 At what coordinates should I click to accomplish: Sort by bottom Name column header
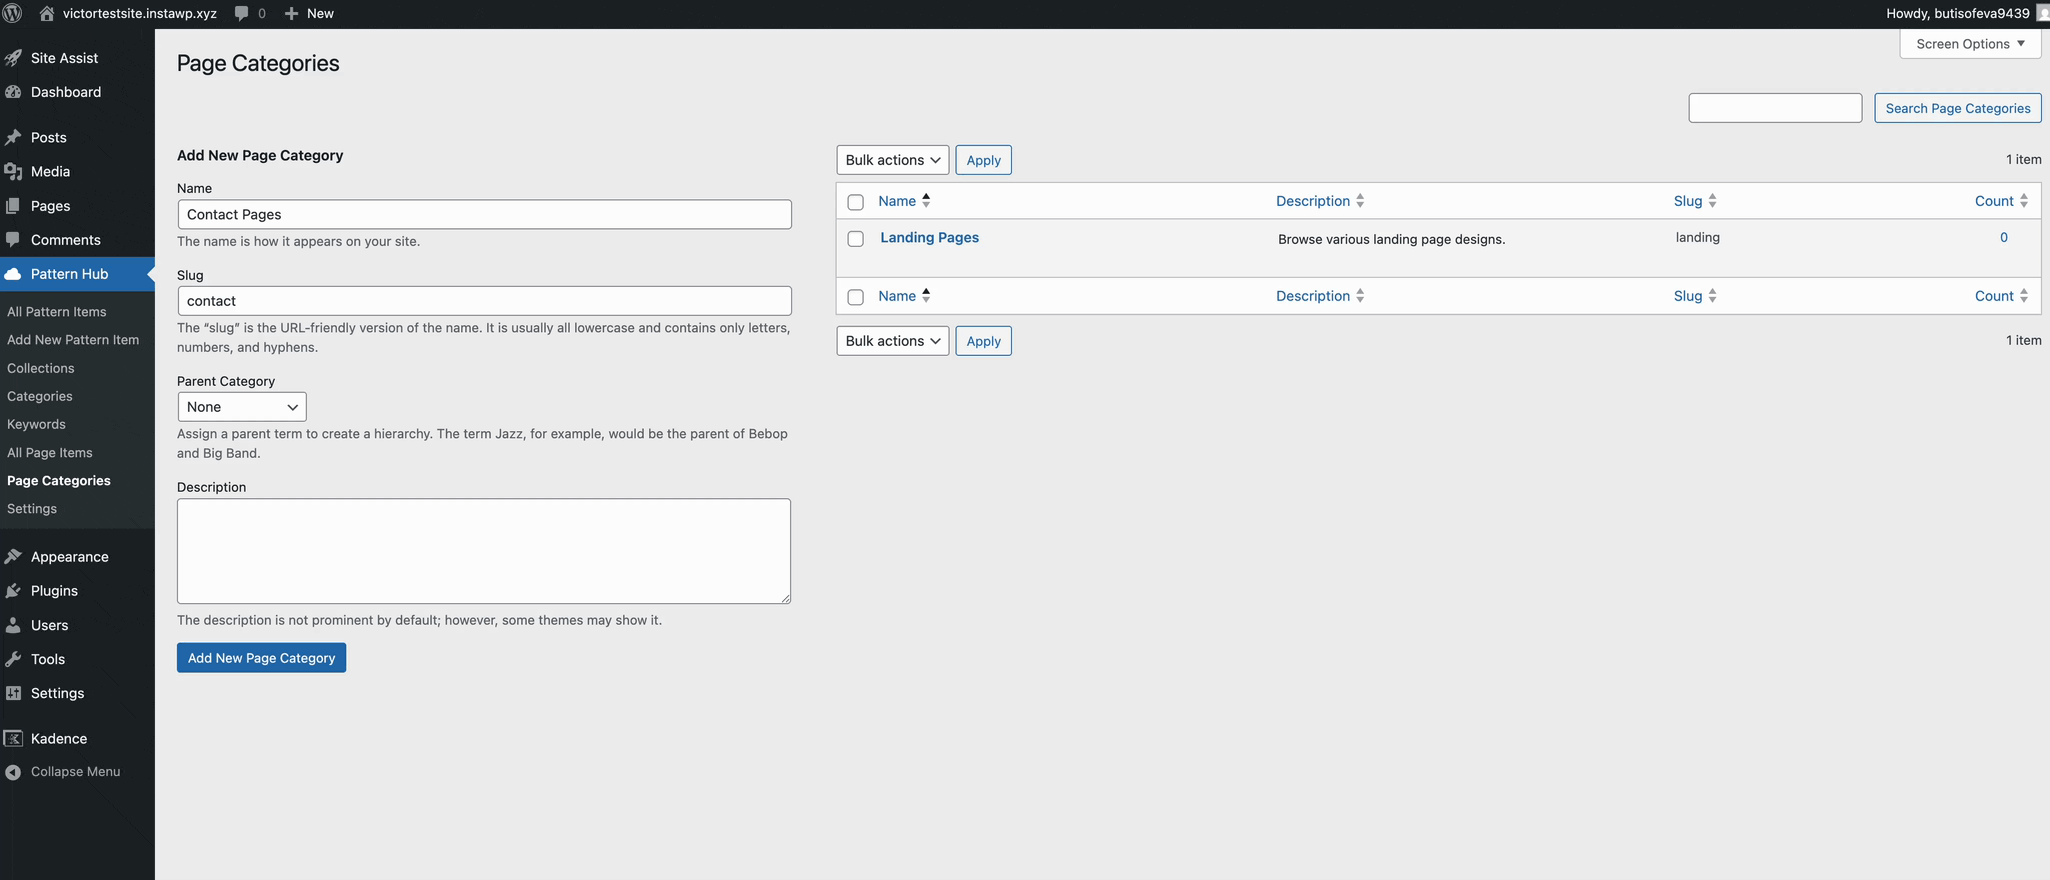pyautogui.click(x=897, y=296)
